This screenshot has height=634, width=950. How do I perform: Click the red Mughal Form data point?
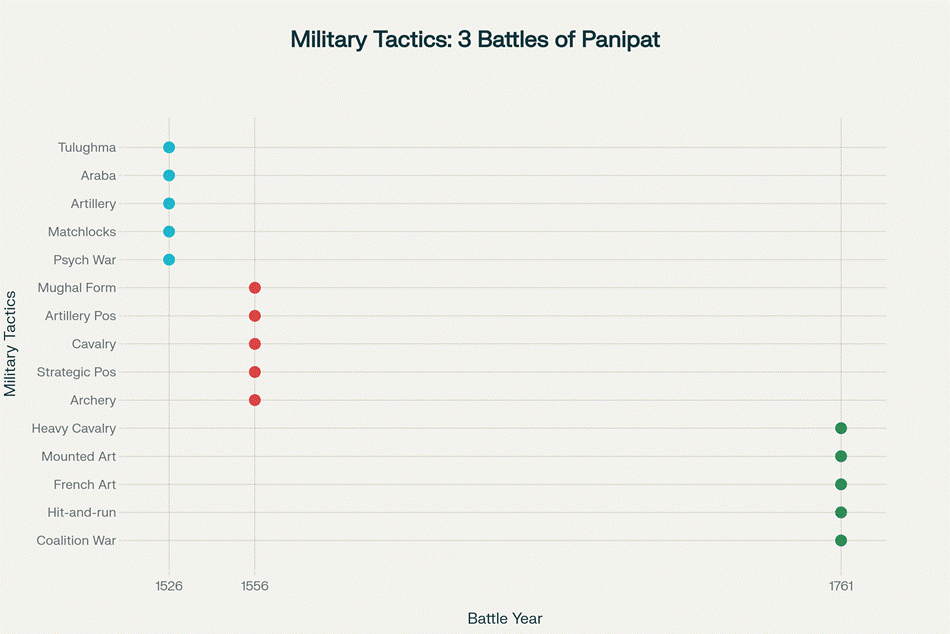[x=255, y=288]
